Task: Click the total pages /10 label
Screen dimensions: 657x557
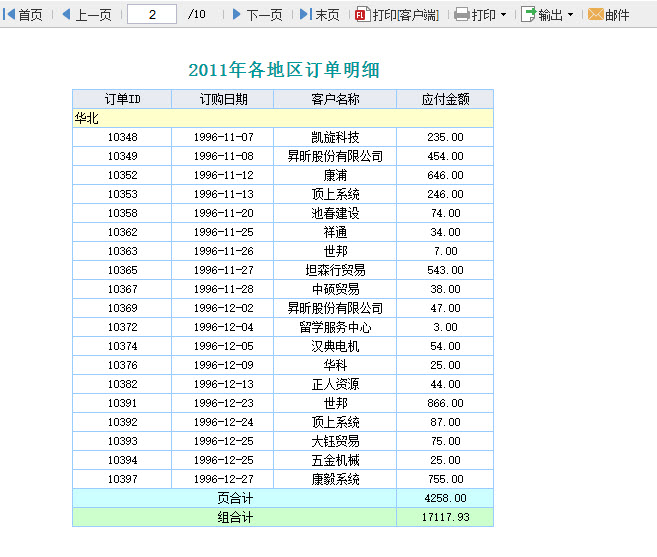Action: (x=197, y=15)
